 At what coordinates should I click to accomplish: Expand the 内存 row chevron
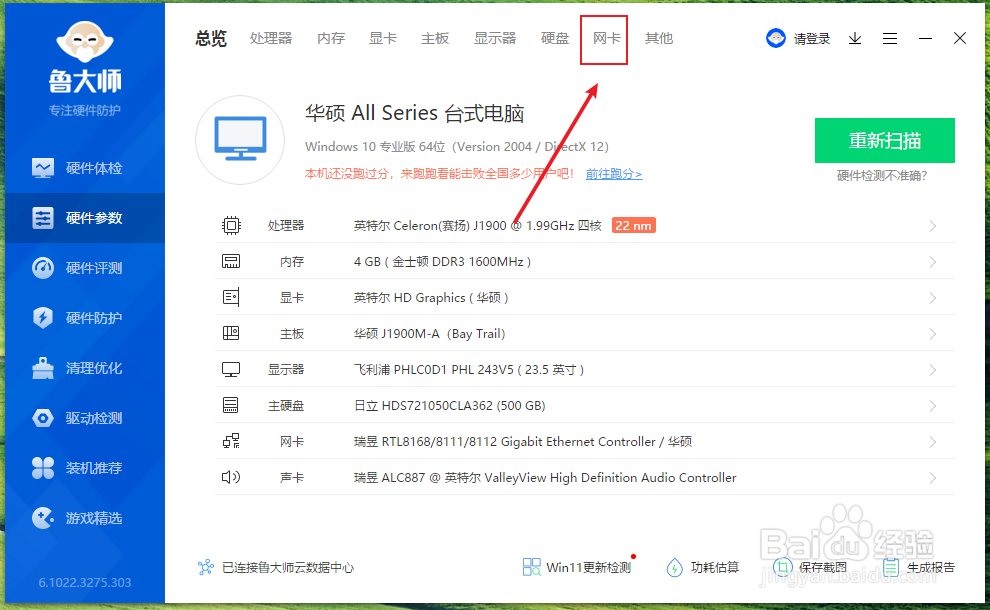point(933,262)
